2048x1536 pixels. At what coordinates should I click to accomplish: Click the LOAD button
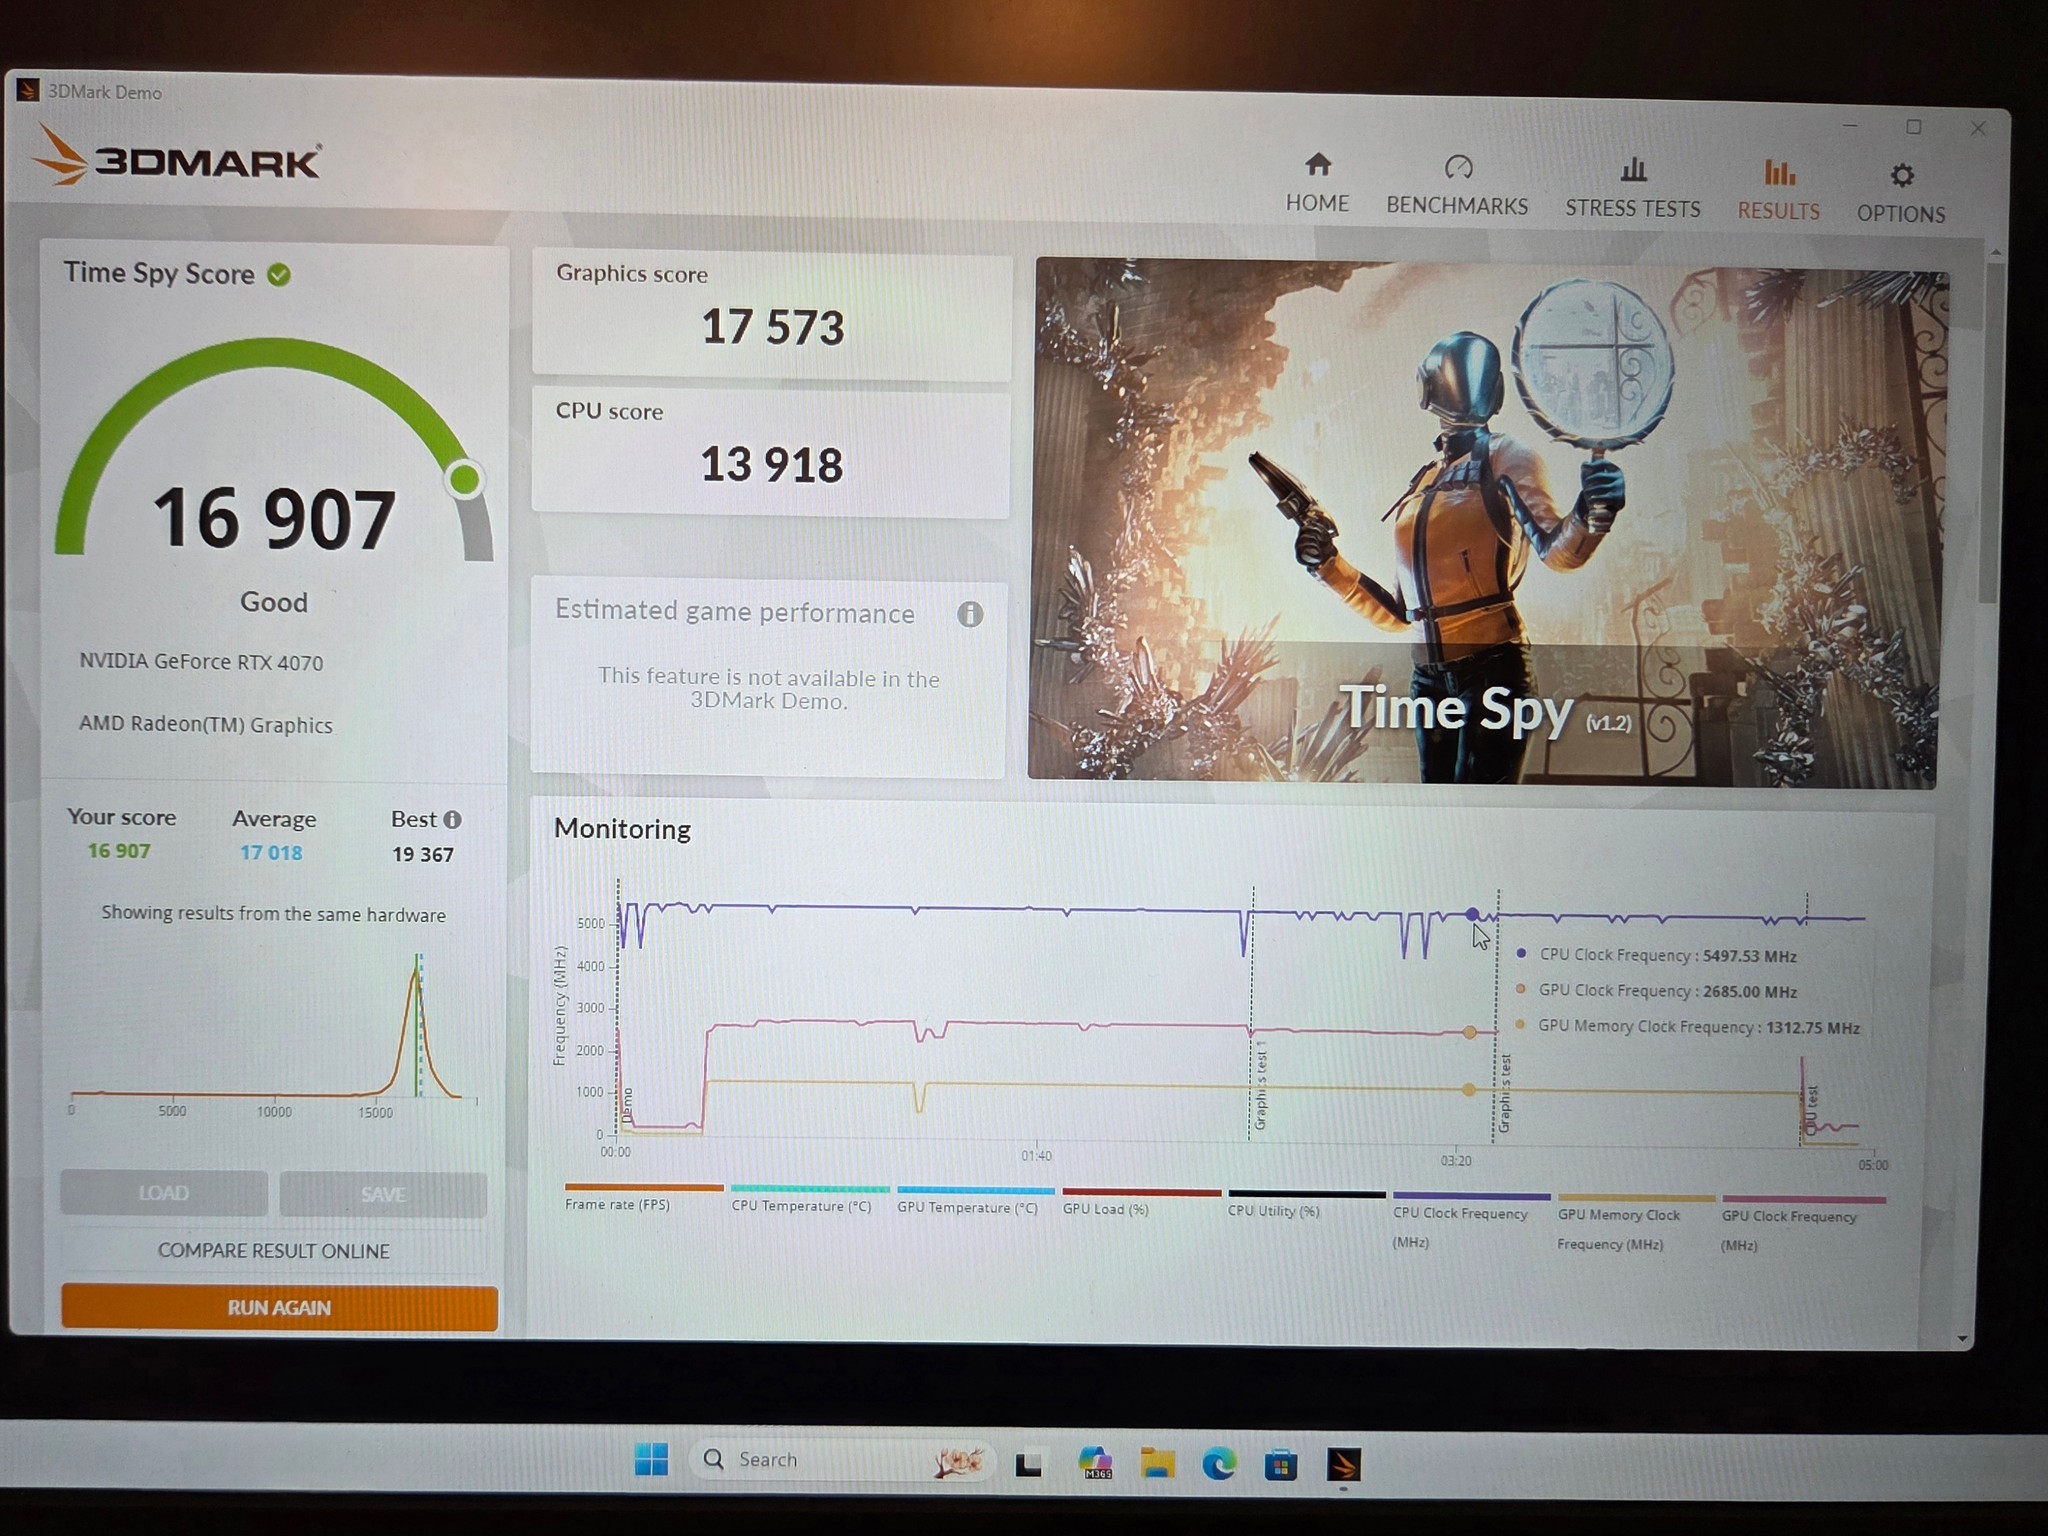pyautogui.click(x=164, y=1193)
